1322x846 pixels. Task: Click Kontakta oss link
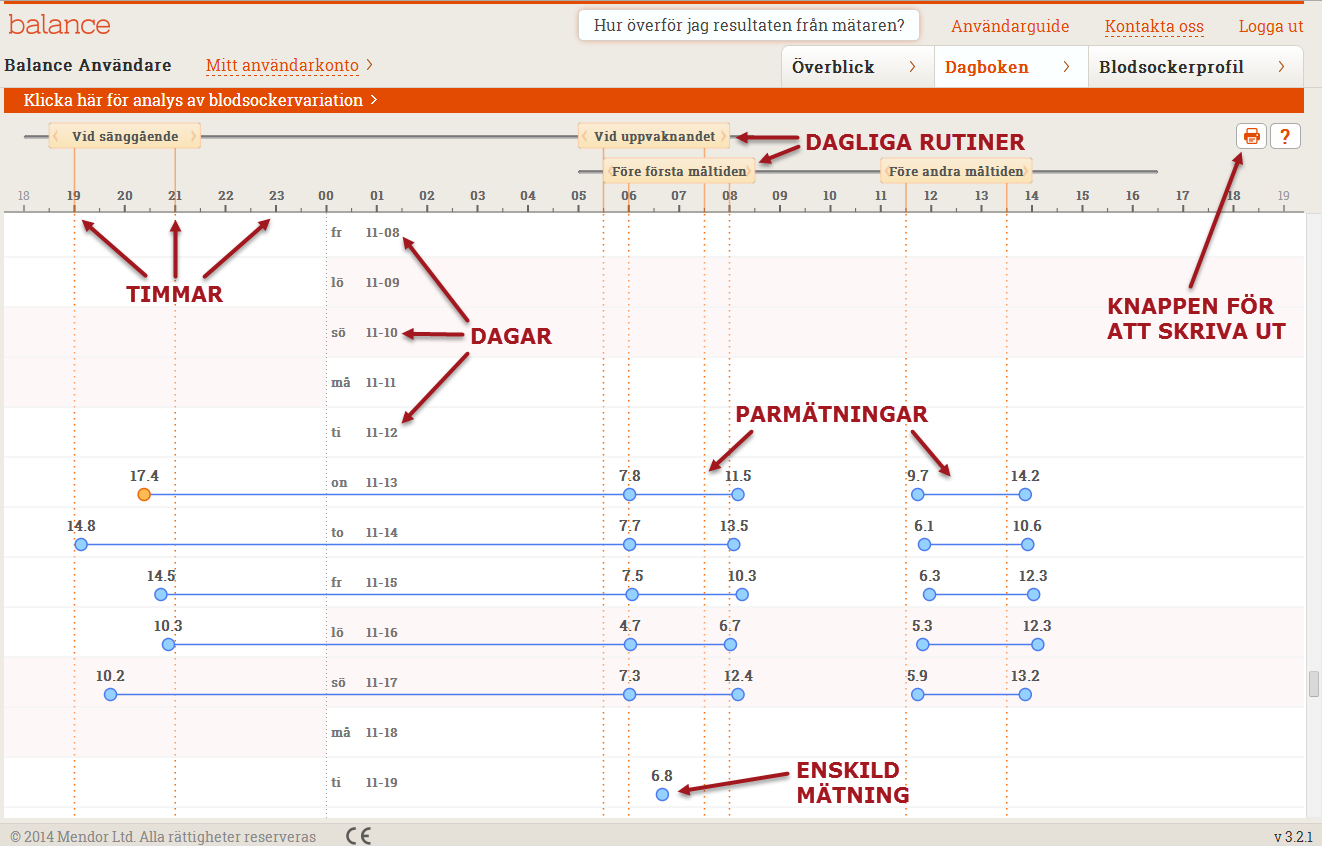point(1154,27)
